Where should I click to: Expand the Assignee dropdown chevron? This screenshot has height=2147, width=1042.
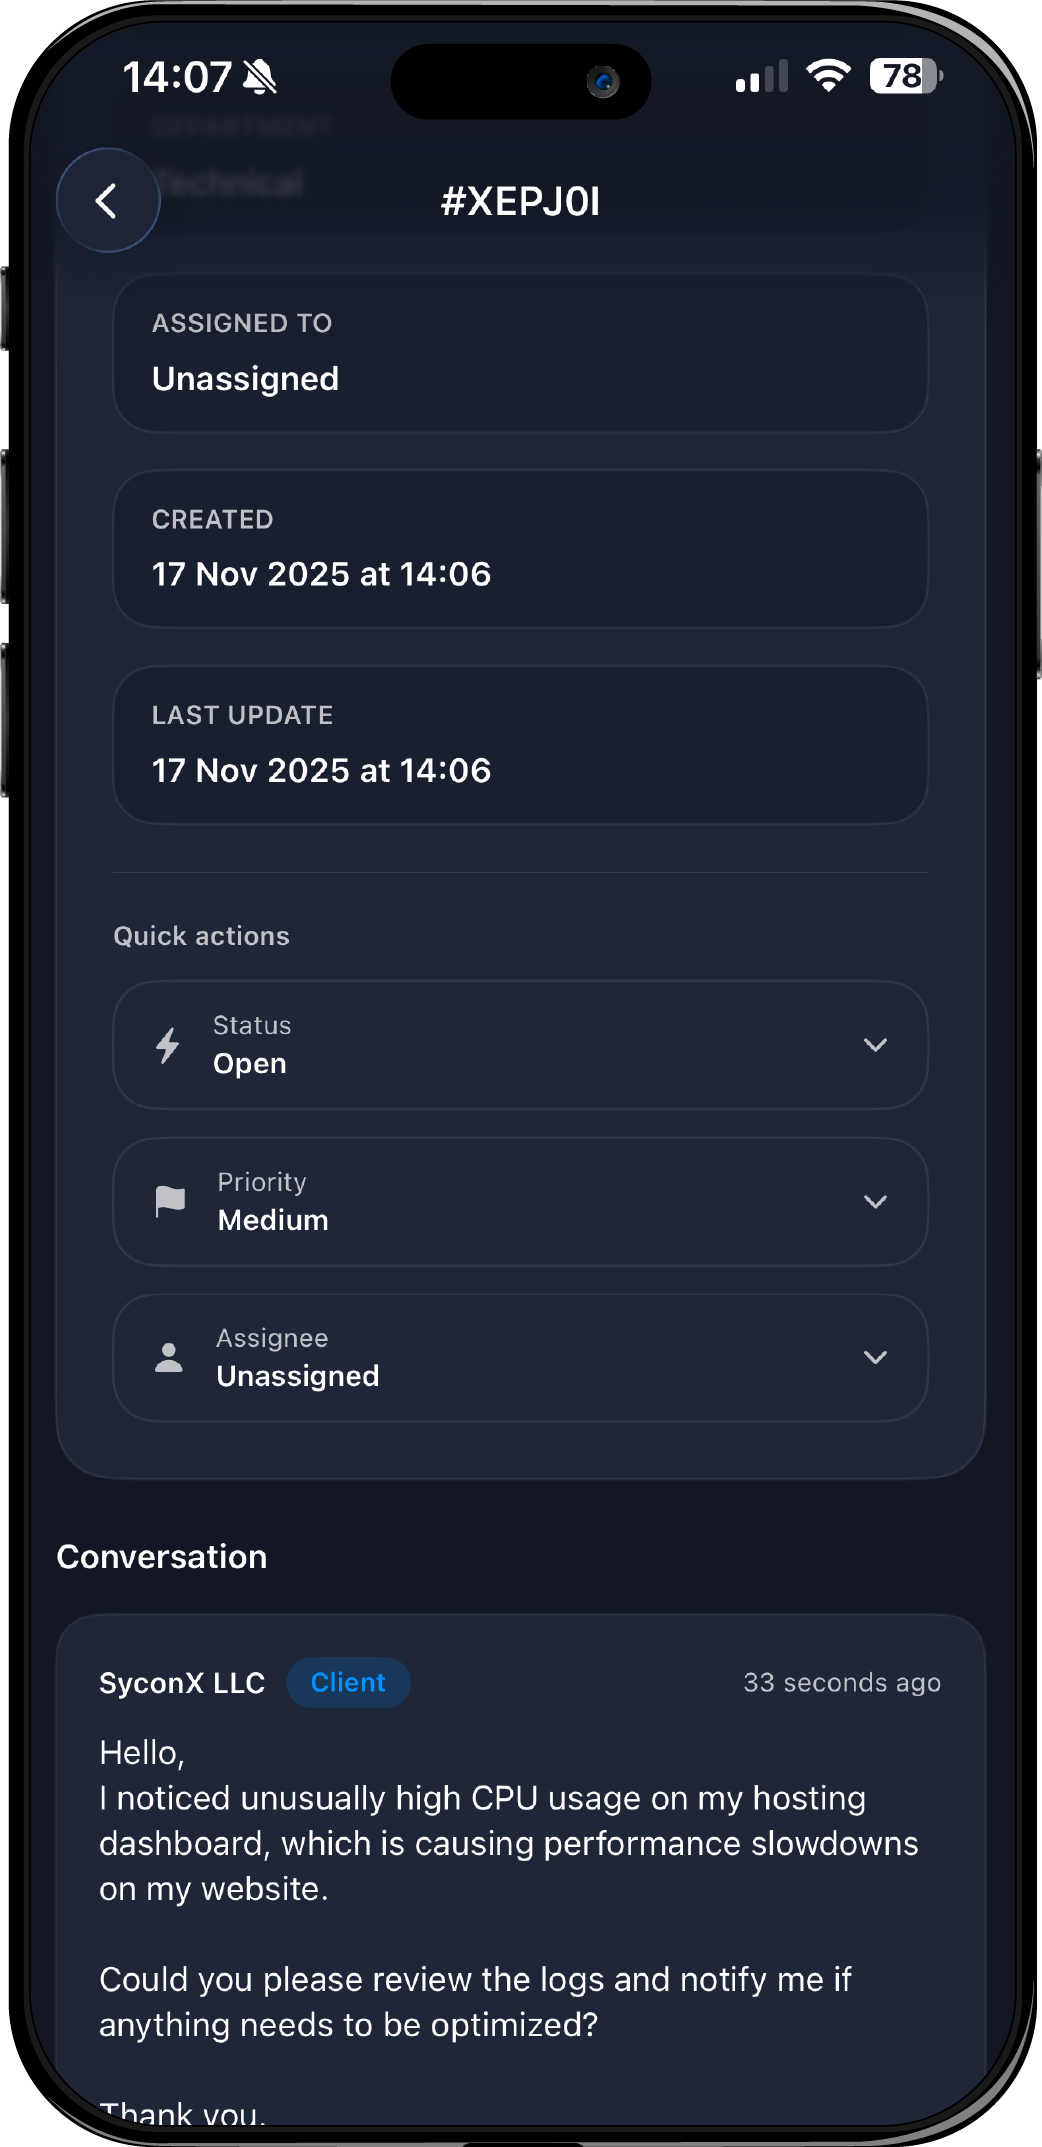click(x=875, y=1357)
